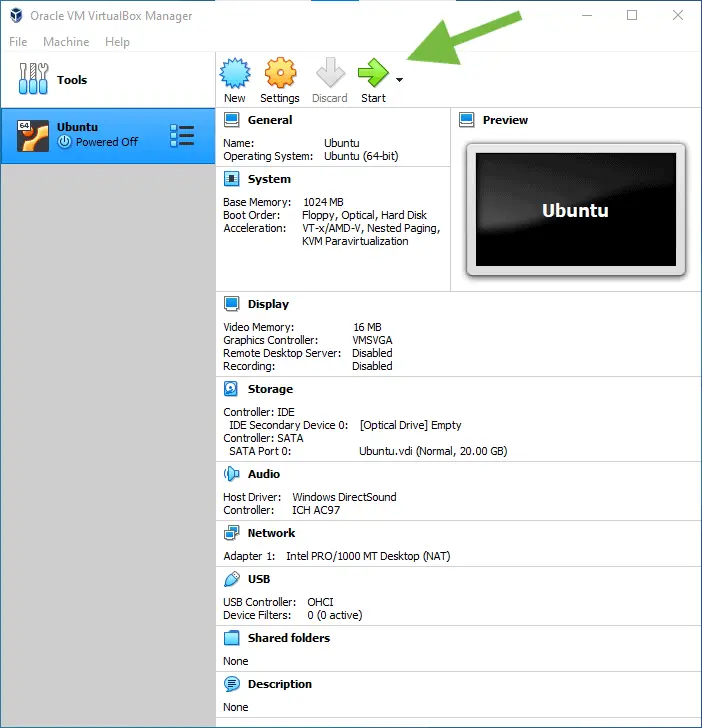Open the Settings gear icon
702x728 pixels.
pos(280,73)
